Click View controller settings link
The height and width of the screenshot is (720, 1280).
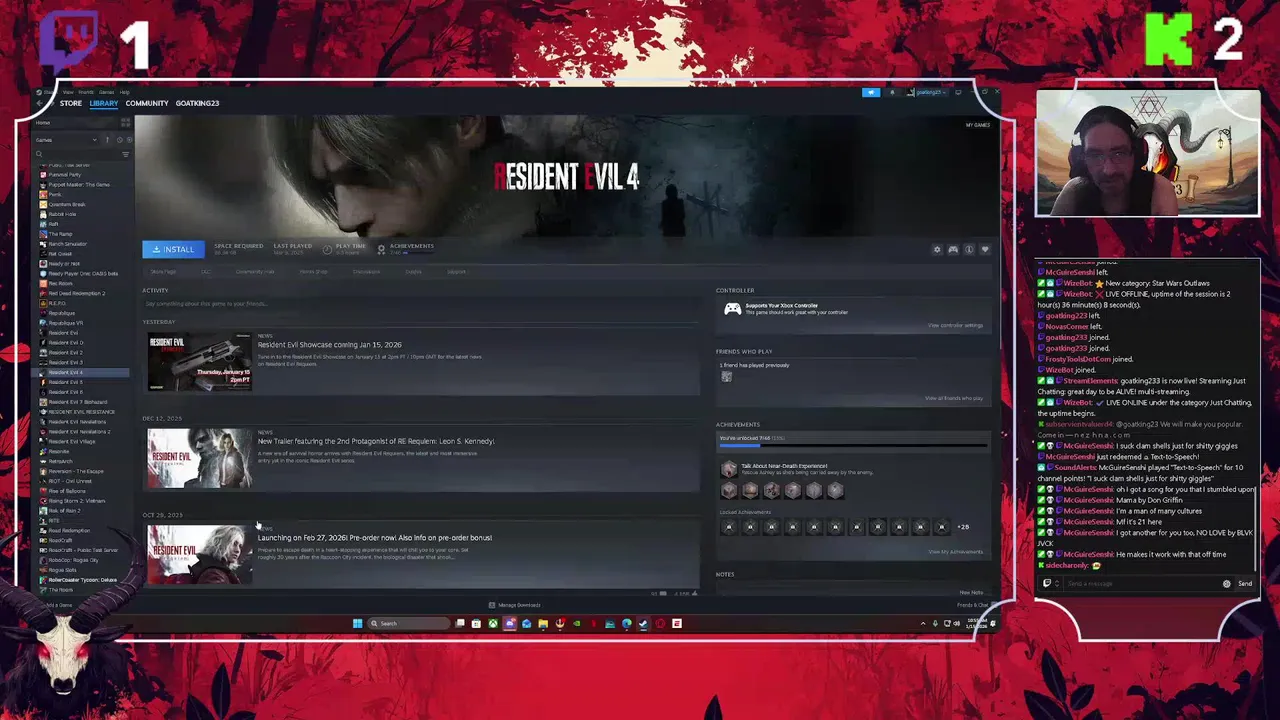(955, 325)
